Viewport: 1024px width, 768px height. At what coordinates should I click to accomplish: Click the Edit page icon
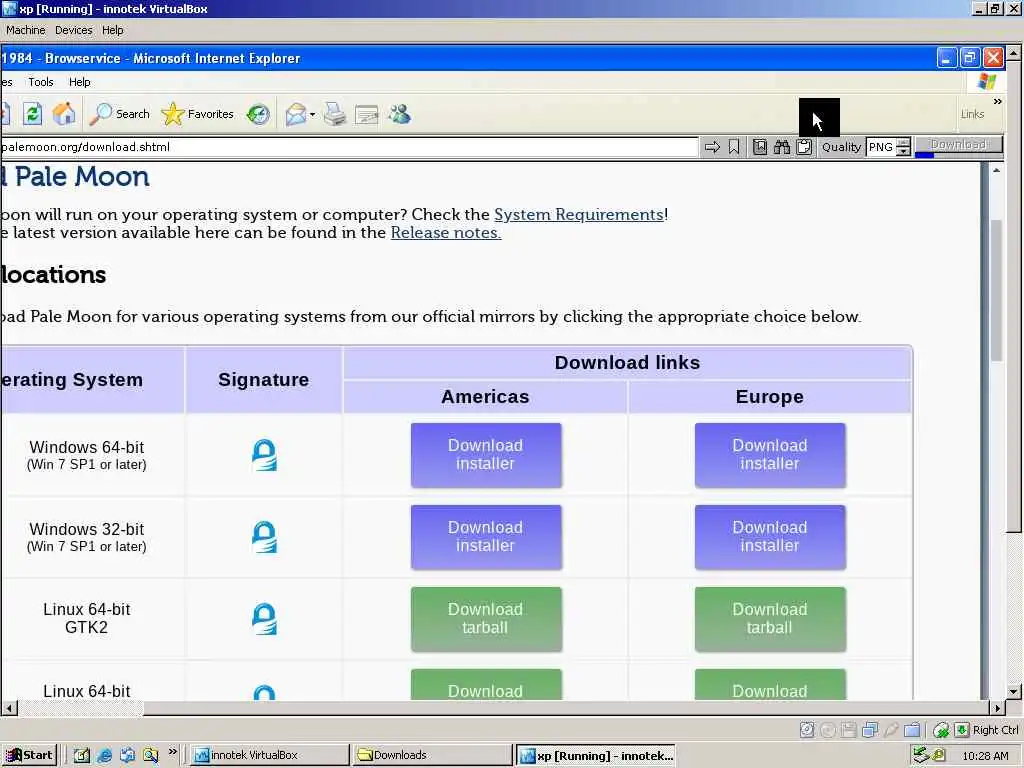(366, 115)
